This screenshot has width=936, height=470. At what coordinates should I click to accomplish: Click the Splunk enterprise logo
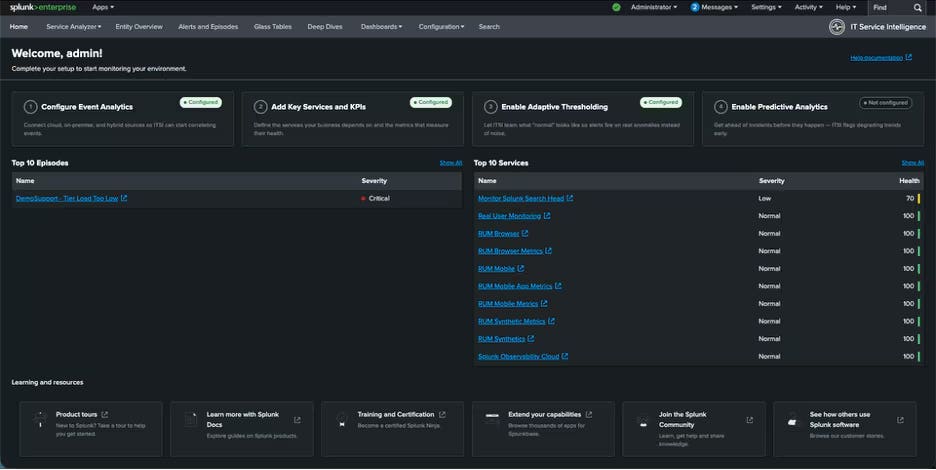[x=42, y=7]
